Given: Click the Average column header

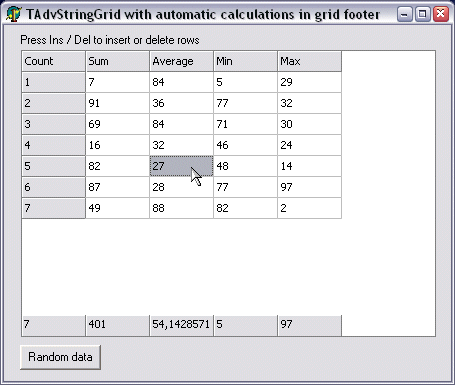Looking at the screenshot, I should point(181,61).
